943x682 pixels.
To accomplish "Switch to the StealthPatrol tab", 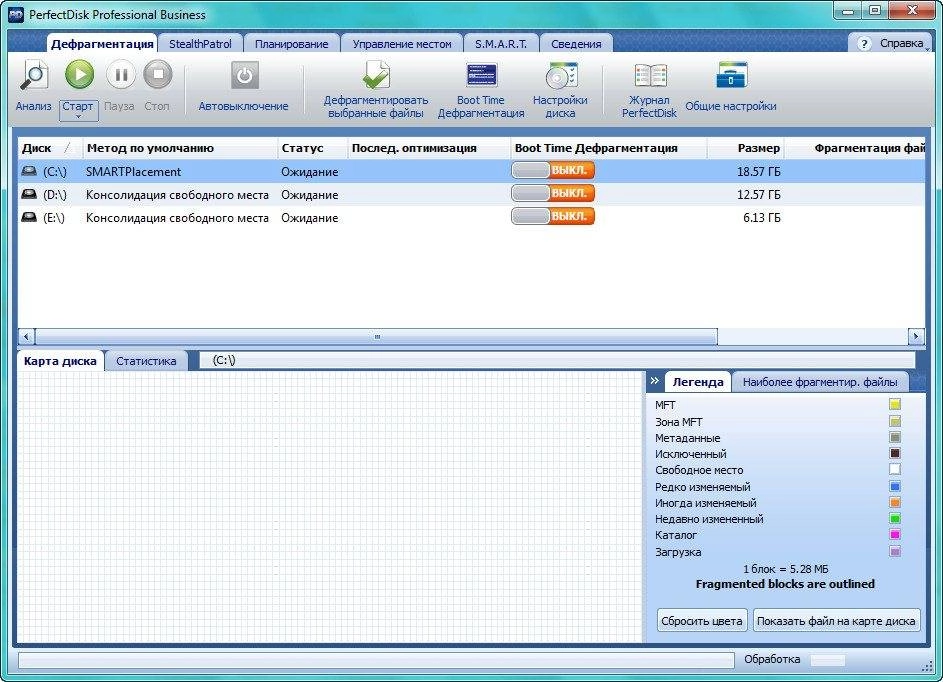I will pos(200,44).
